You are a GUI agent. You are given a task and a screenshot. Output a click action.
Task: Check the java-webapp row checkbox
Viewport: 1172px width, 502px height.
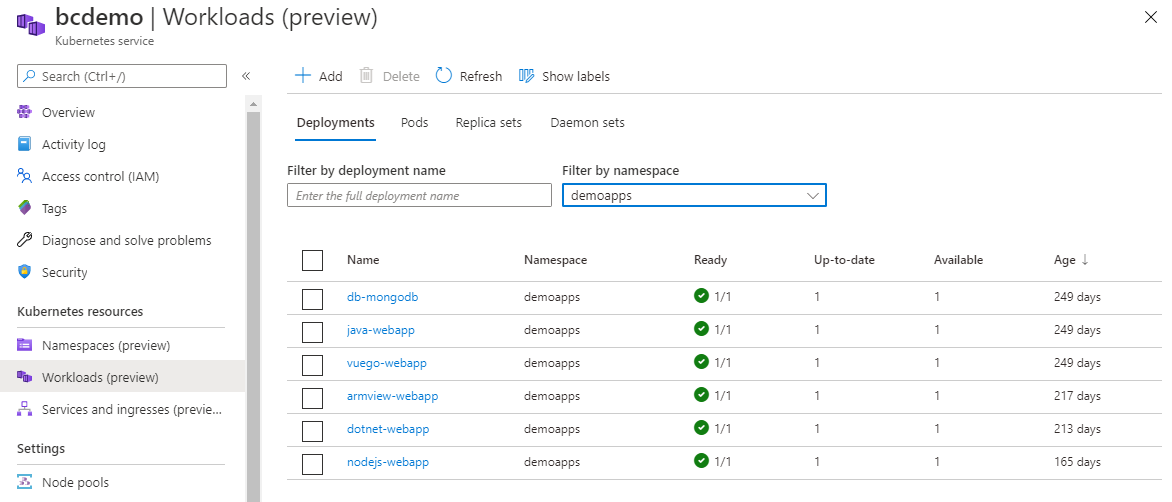tap(312, 332)
